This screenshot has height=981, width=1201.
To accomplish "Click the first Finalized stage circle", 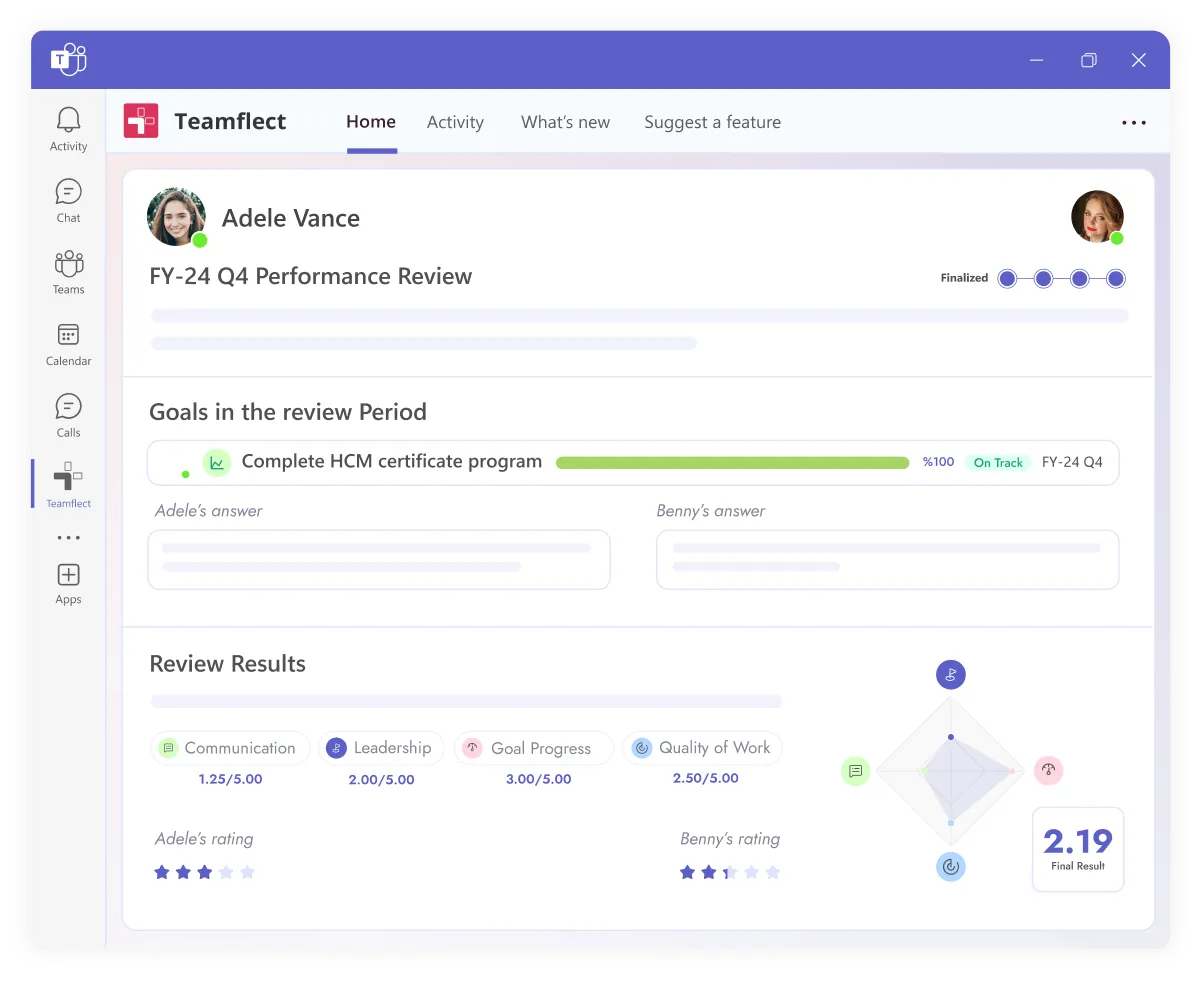I will point(1007,278).
